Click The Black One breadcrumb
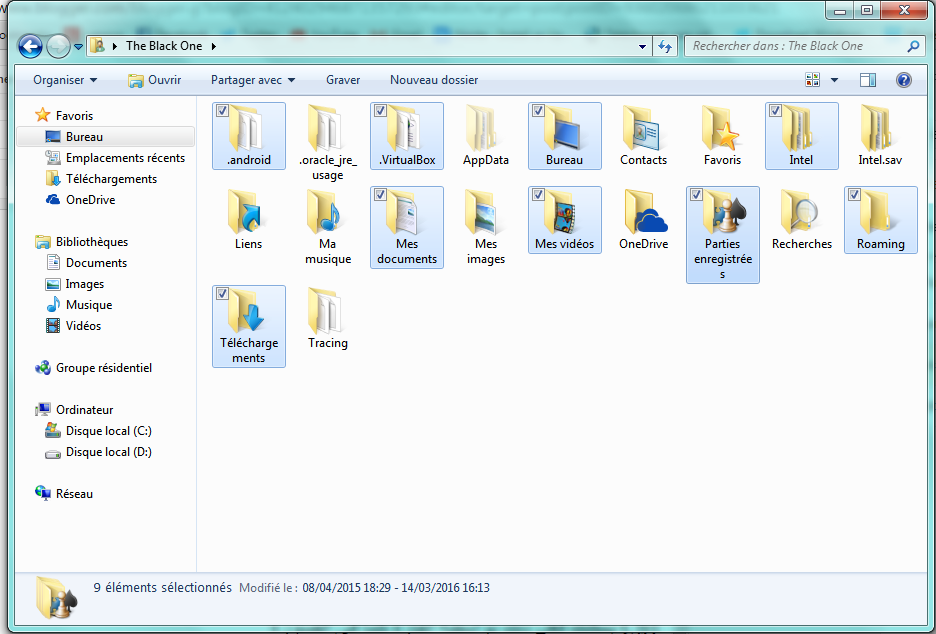 click(164, 46)
